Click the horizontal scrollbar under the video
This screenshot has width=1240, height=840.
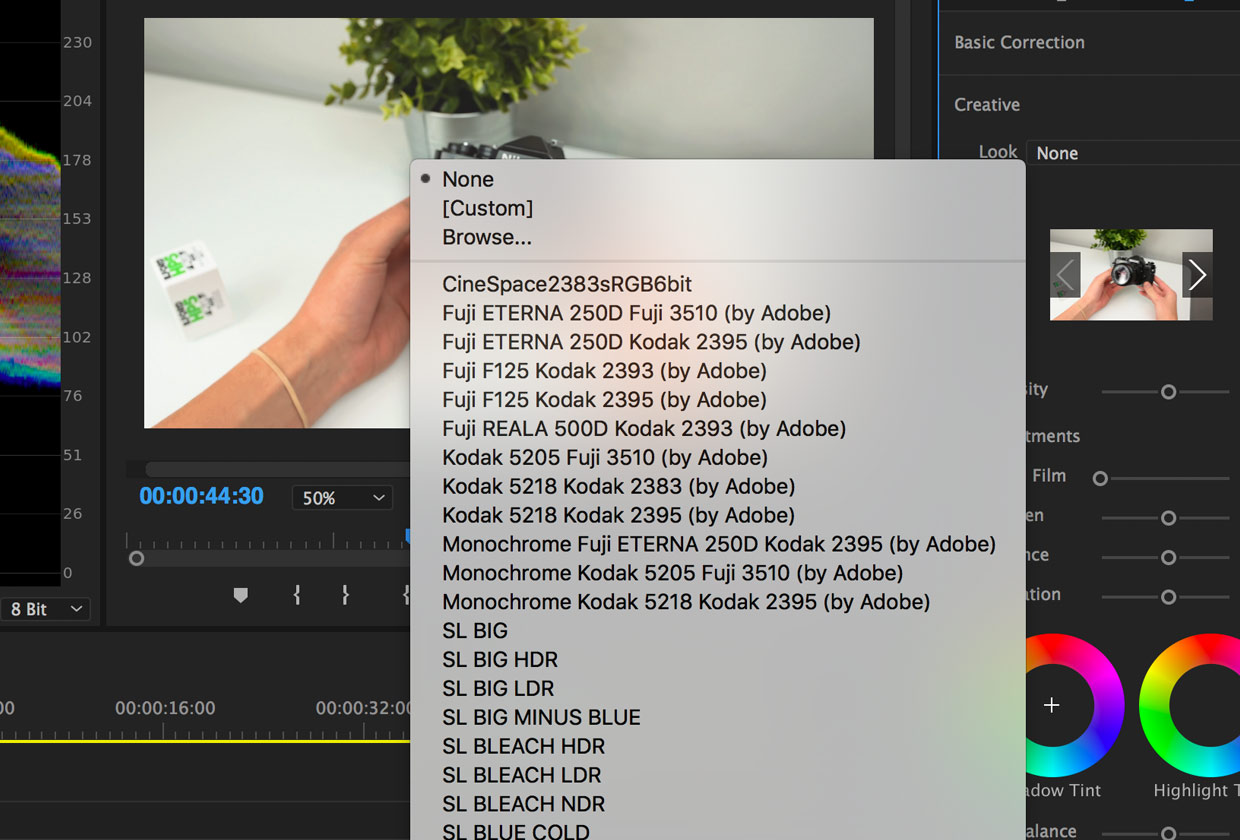(x=278, y=469)
